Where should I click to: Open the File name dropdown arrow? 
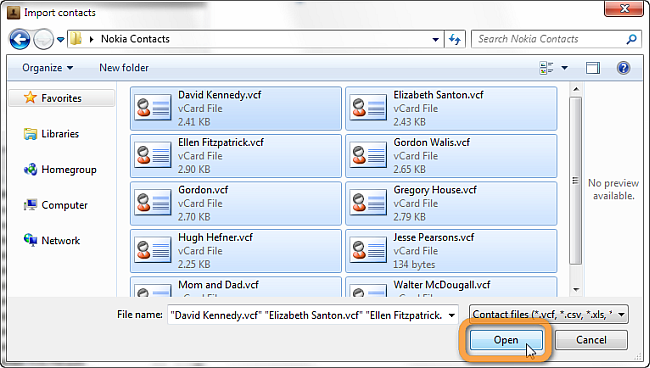(x=452, y=315)
